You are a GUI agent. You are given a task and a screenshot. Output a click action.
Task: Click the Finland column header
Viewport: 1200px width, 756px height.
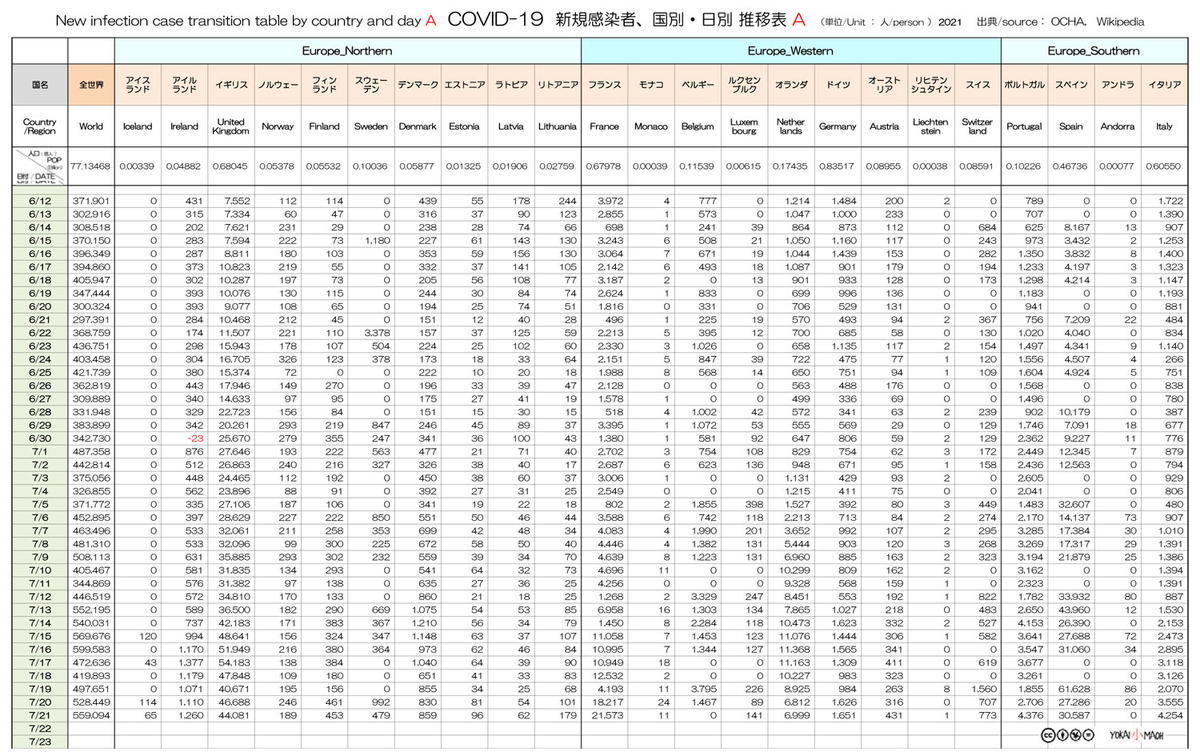point(324,127)
